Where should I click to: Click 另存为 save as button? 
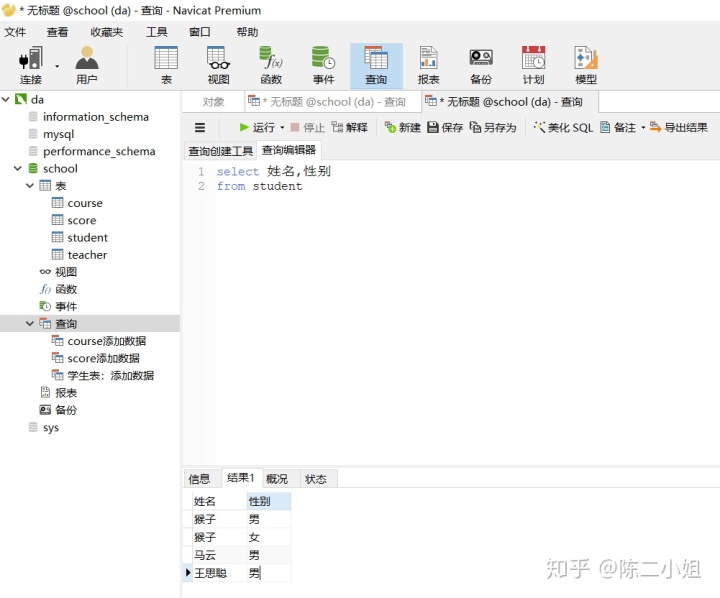pos(493,127)
